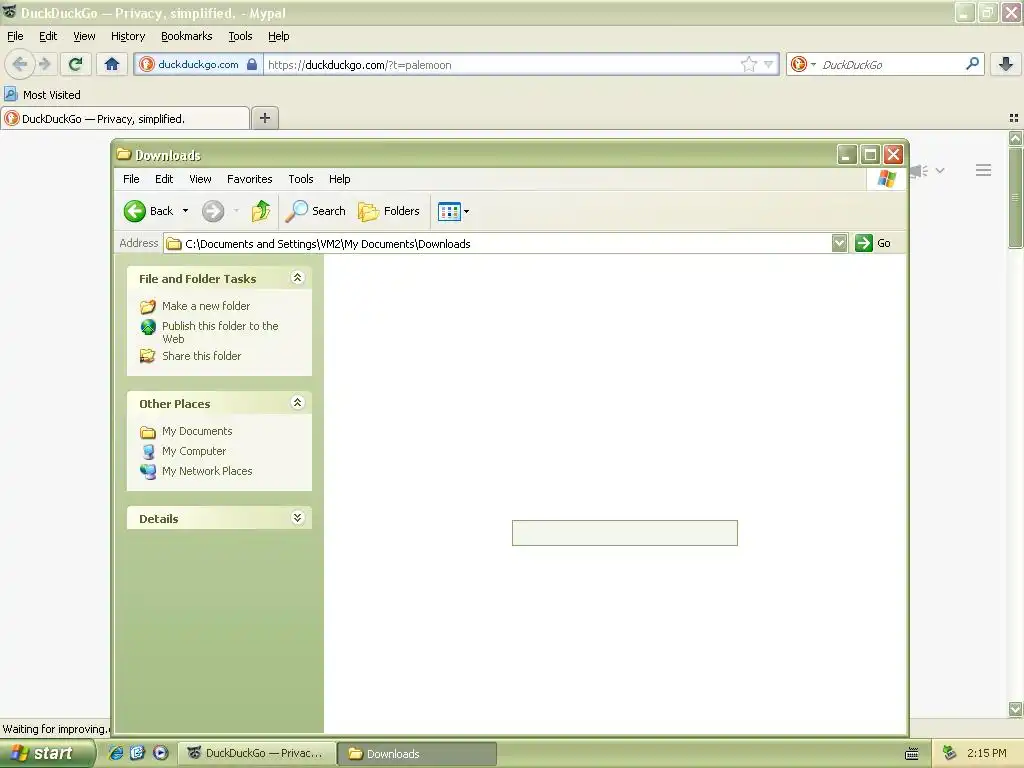
Task: Go to the browser home page
Action: [x=112, y=64]
